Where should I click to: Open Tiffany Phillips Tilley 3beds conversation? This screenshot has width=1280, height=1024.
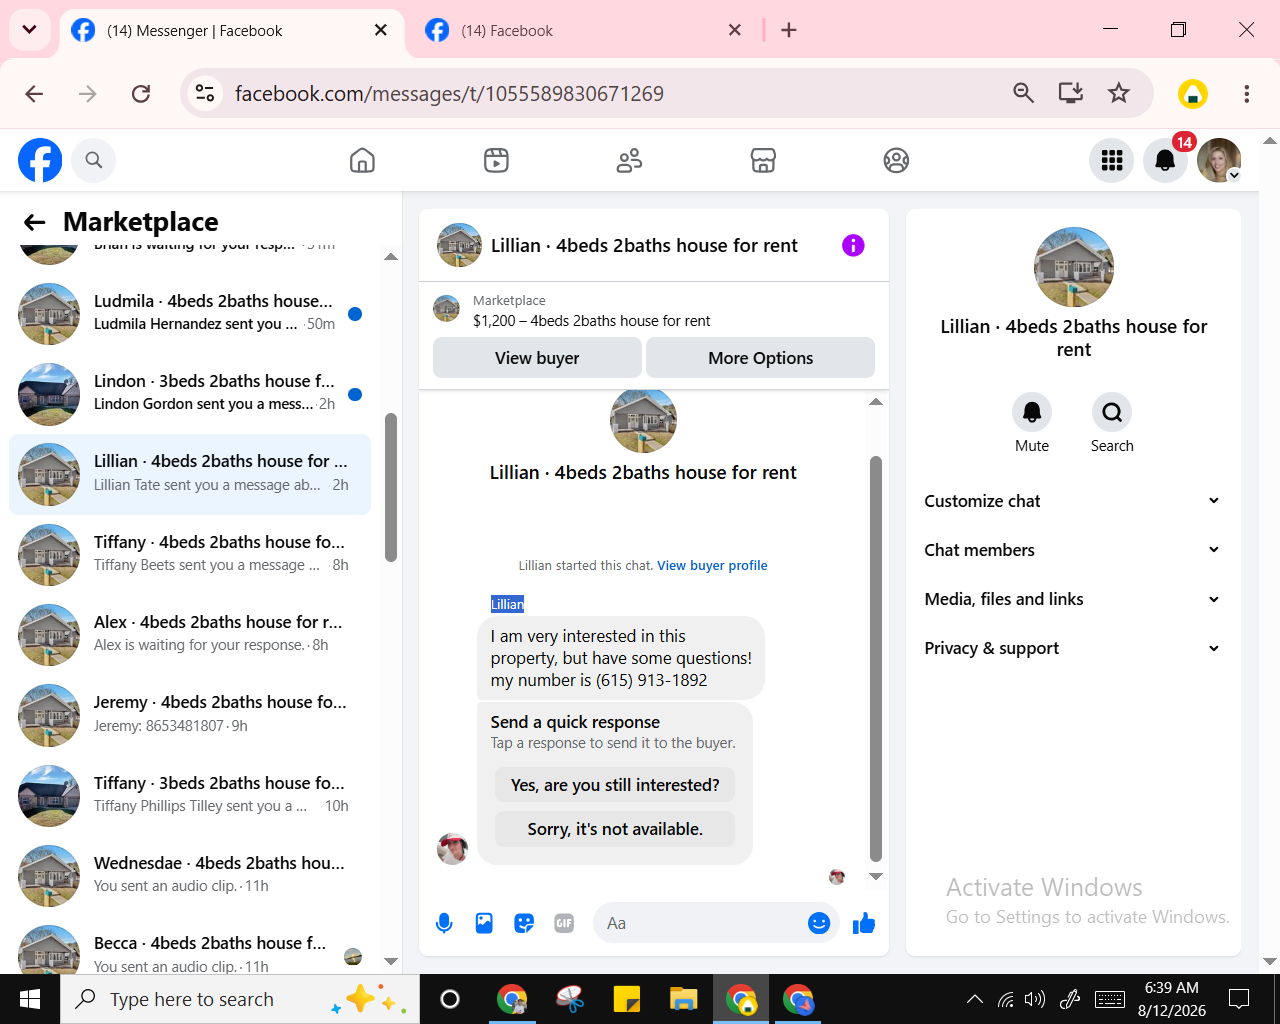pyautogui.click(x=190, y=795)
